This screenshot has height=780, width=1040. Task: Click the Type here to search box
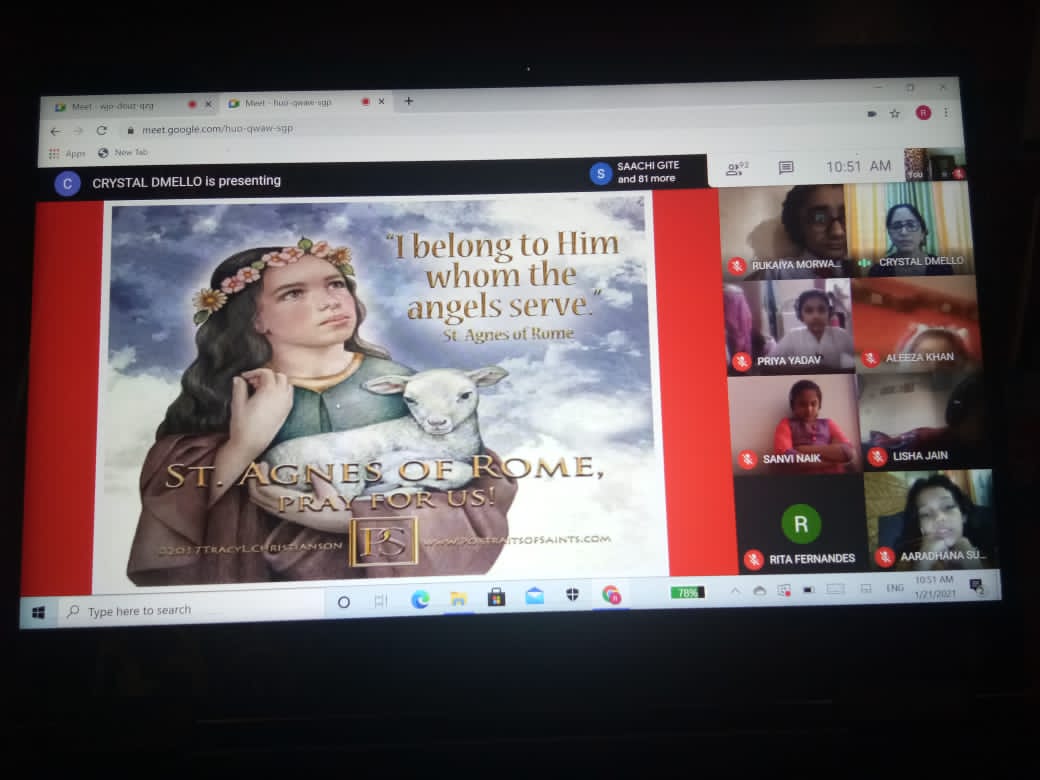192,610
